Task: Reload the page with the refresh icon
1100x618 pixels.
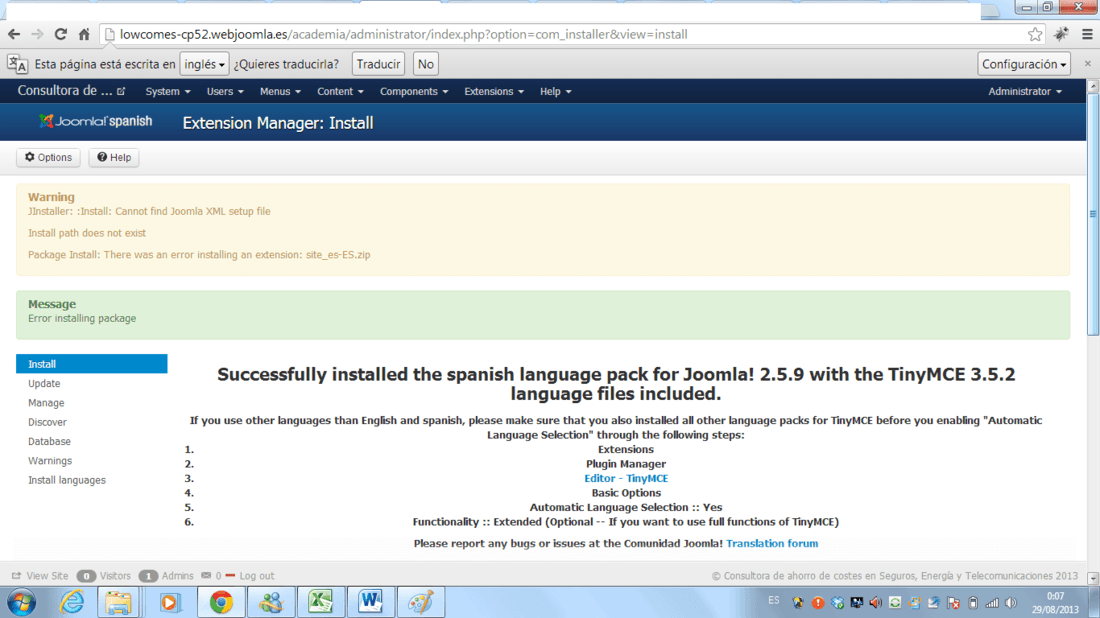Action: [x=60, y=34]
